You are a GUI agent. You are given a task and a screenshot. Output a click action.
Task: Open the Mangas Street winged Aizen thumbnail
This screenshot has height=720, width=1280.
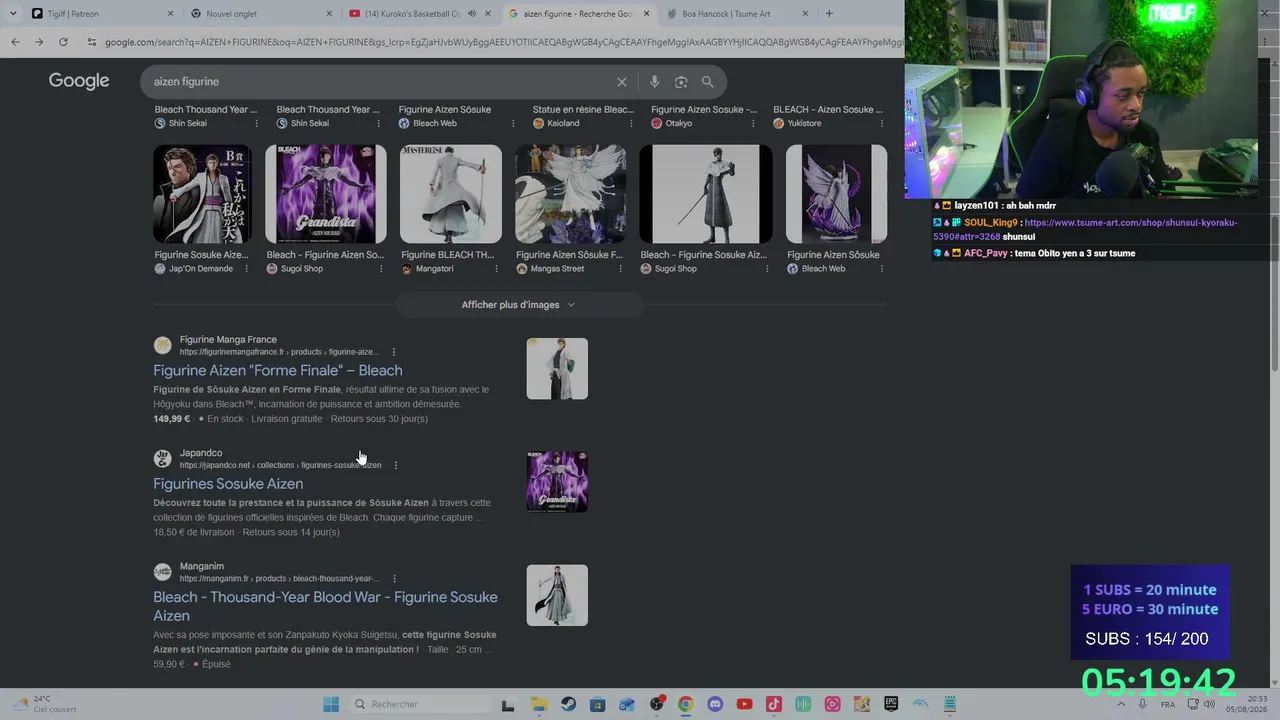coord(571,194)
